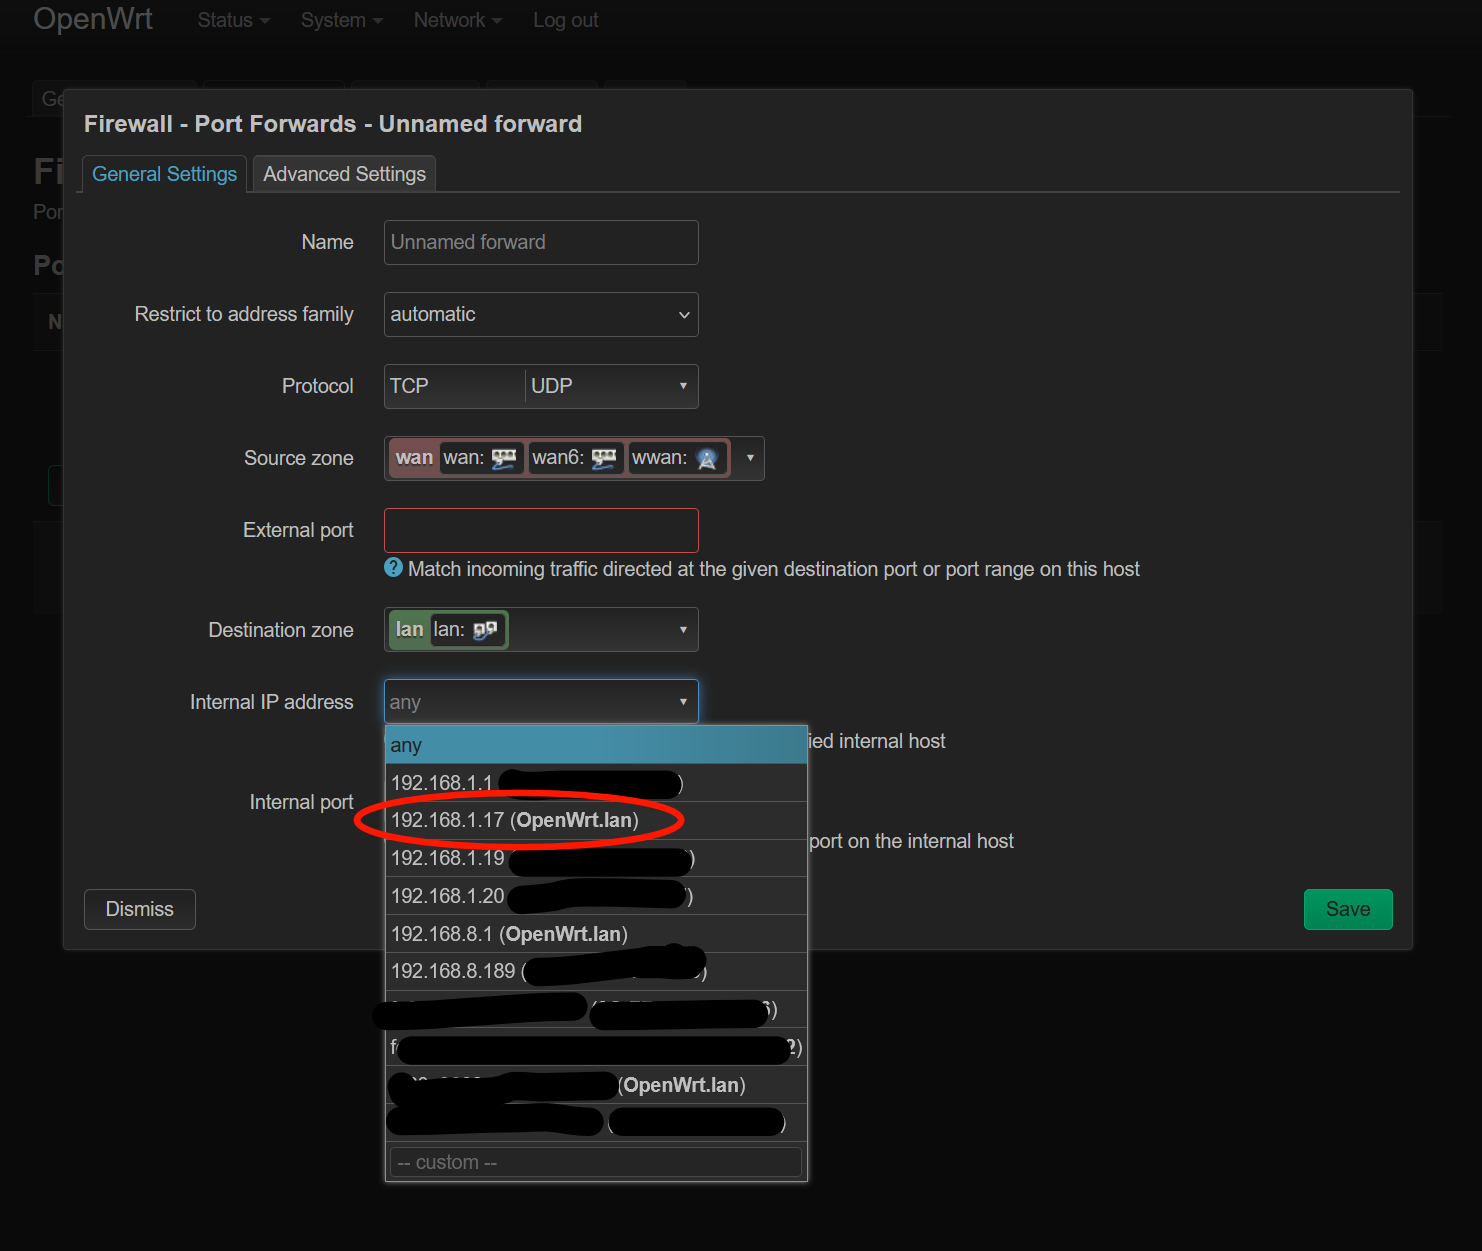Select 192.168.1.17 (OpenWrt.lan) entry
The height and width of the screenshot is (1251, 1482).
point(596,820)
